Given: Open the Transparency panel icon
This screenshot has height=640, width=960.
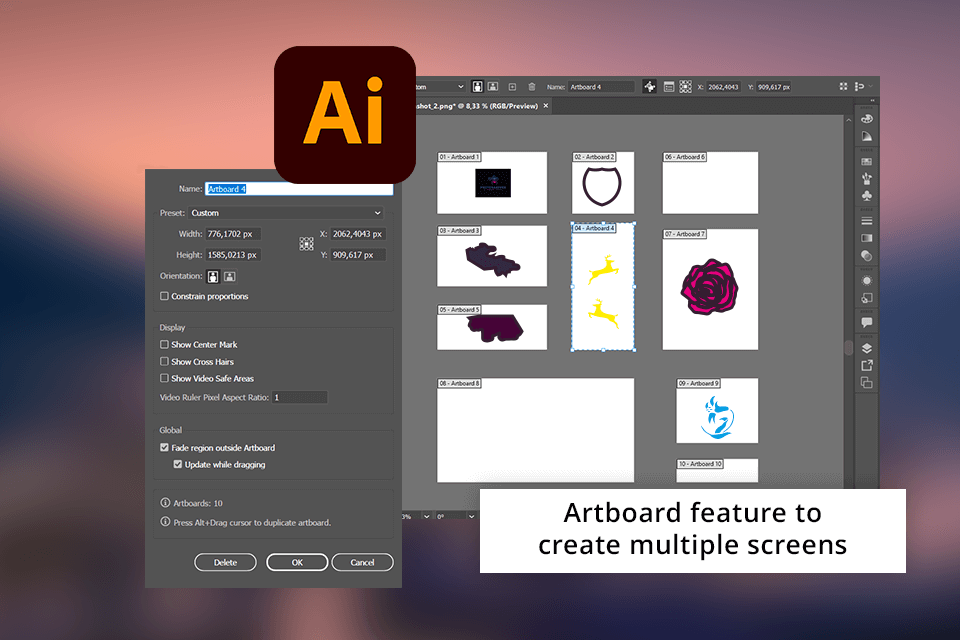Looking at the screenshot, I should [x=866, y=255].
